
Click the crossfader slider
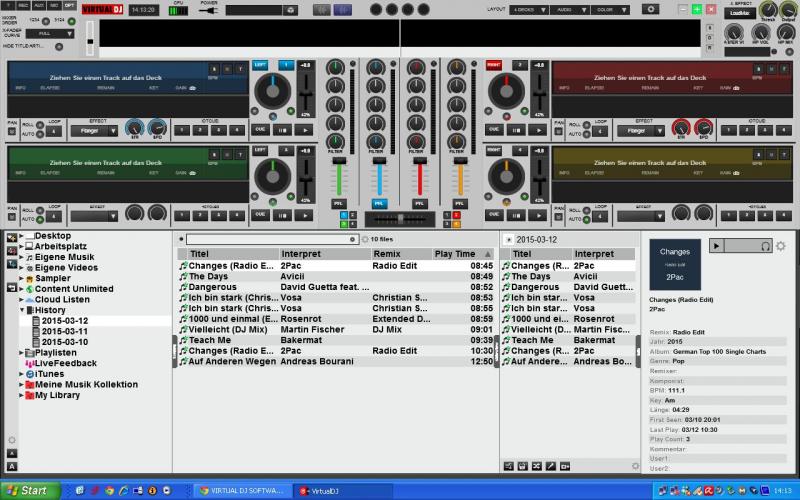pos(400,219)
